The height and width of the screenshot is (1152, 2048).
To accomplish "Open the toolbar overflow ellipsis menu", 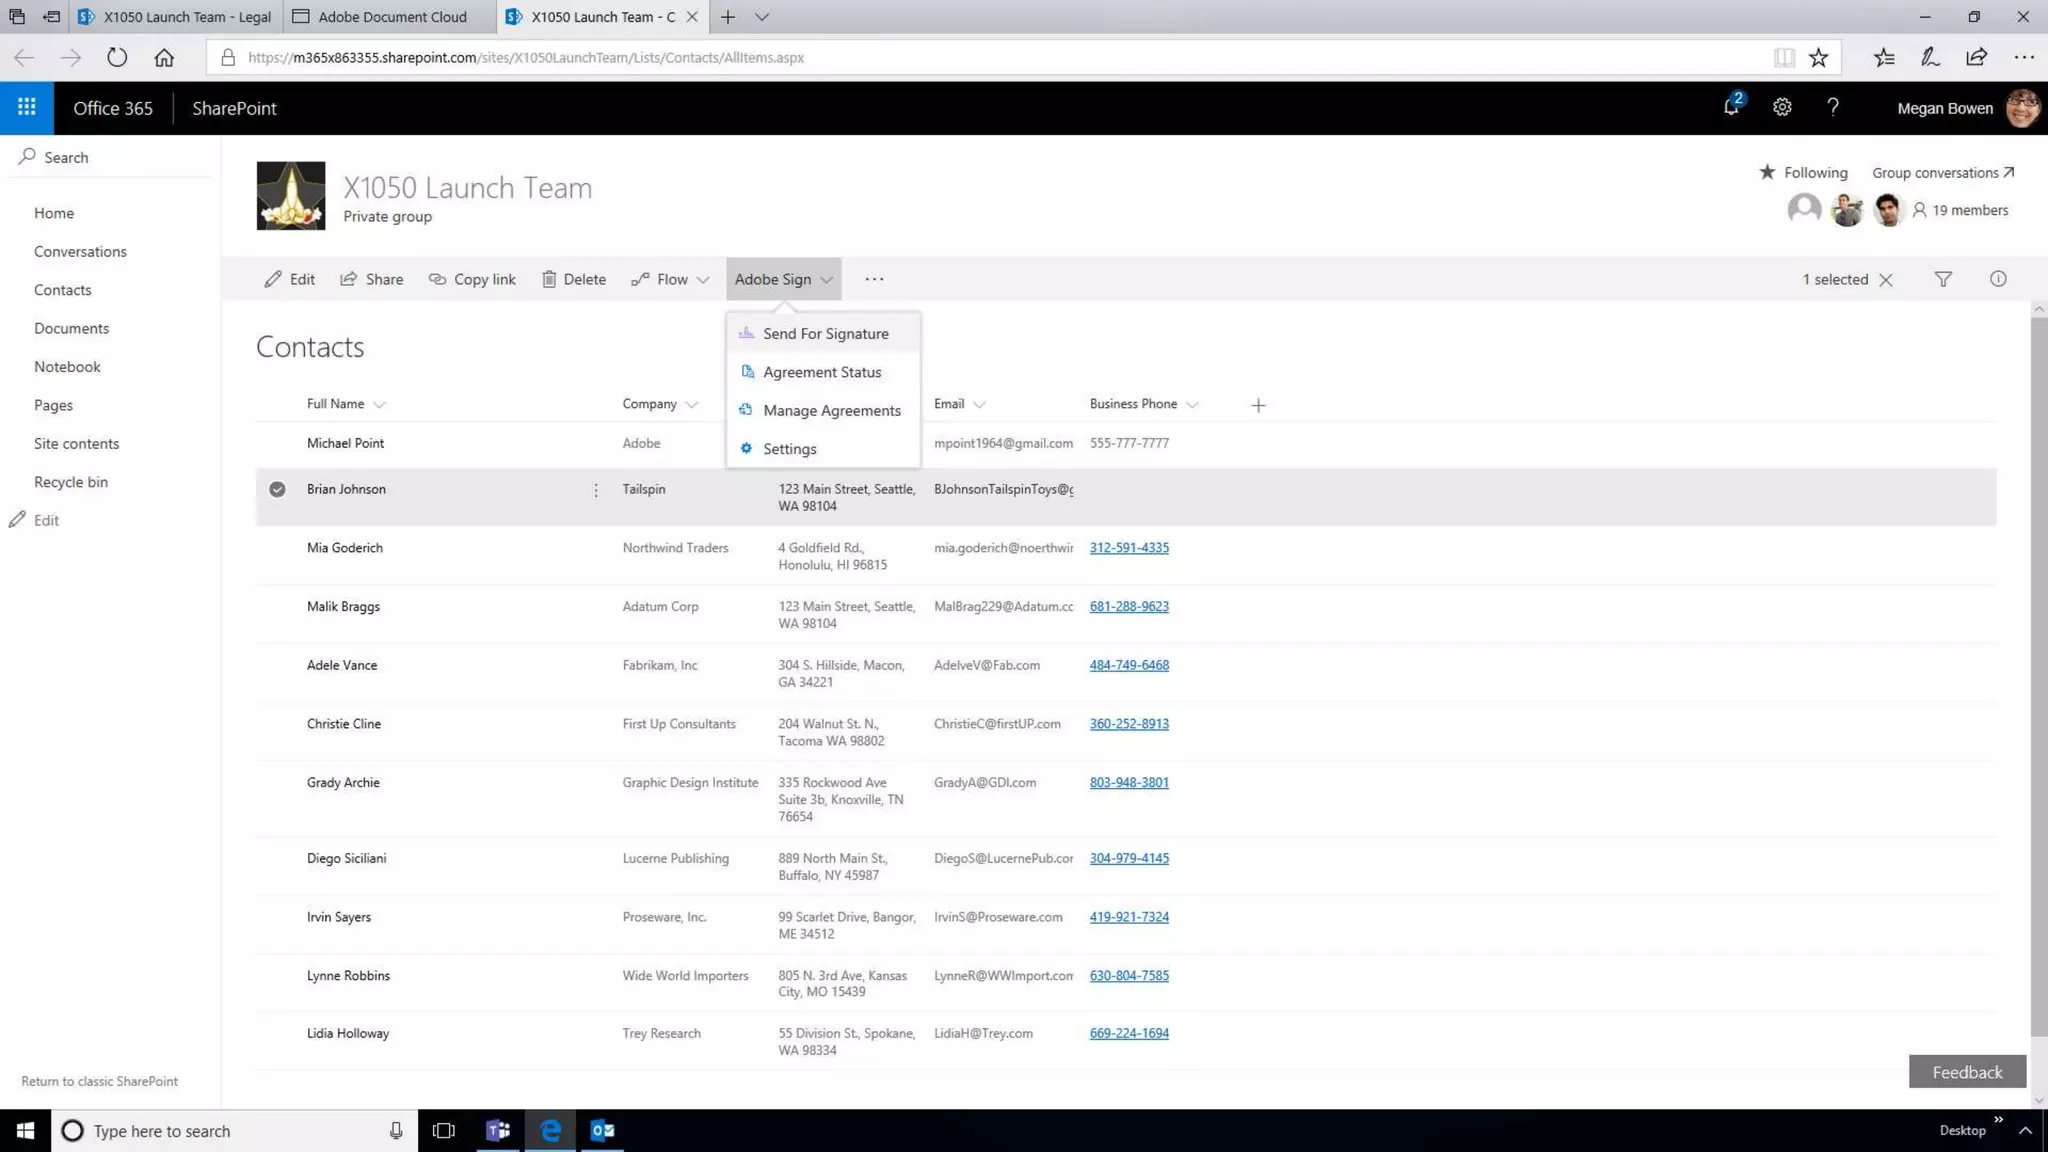I will point(874,279).
